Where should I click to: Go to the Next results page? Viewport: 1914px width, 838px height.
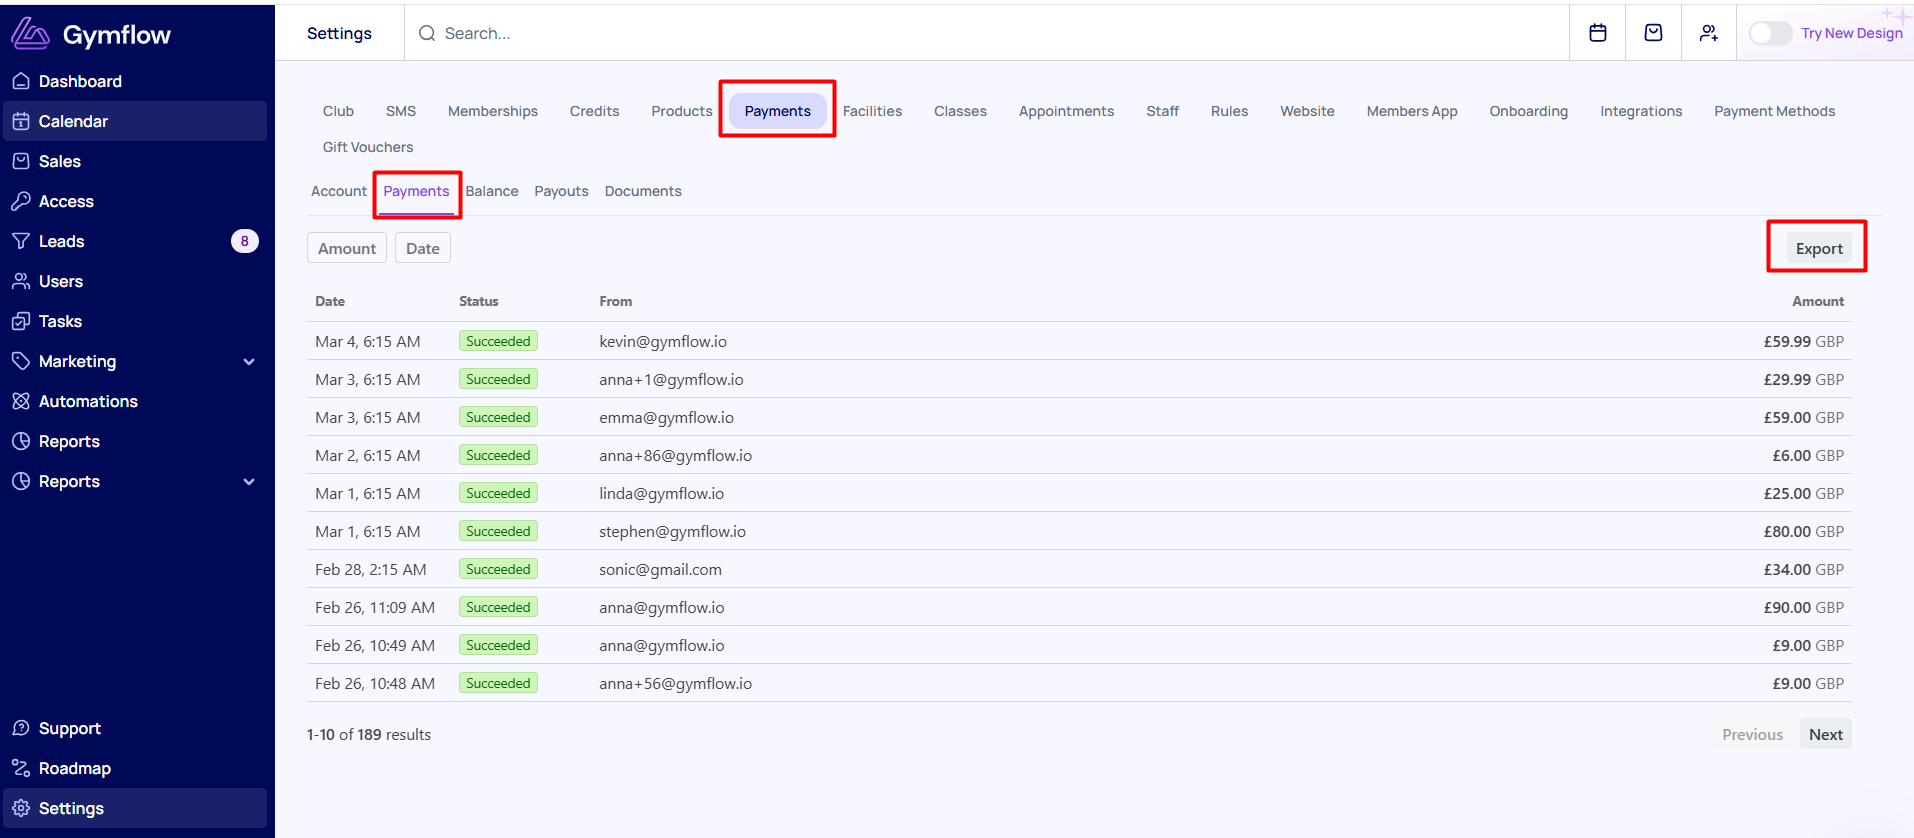point(1825,734)
